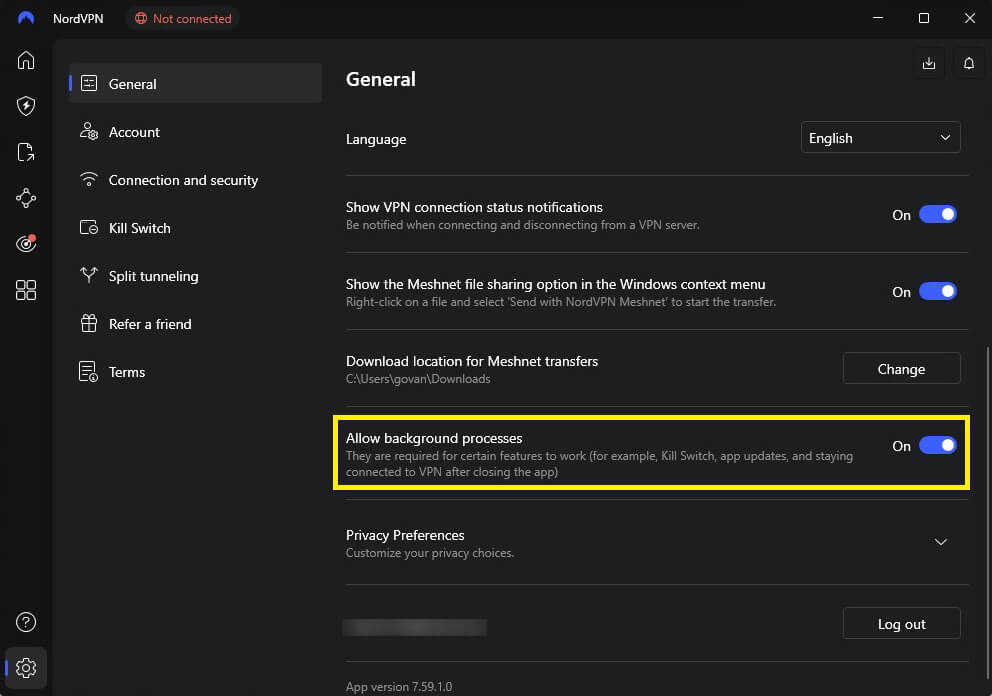Click the Connection wifi icon

89,180
